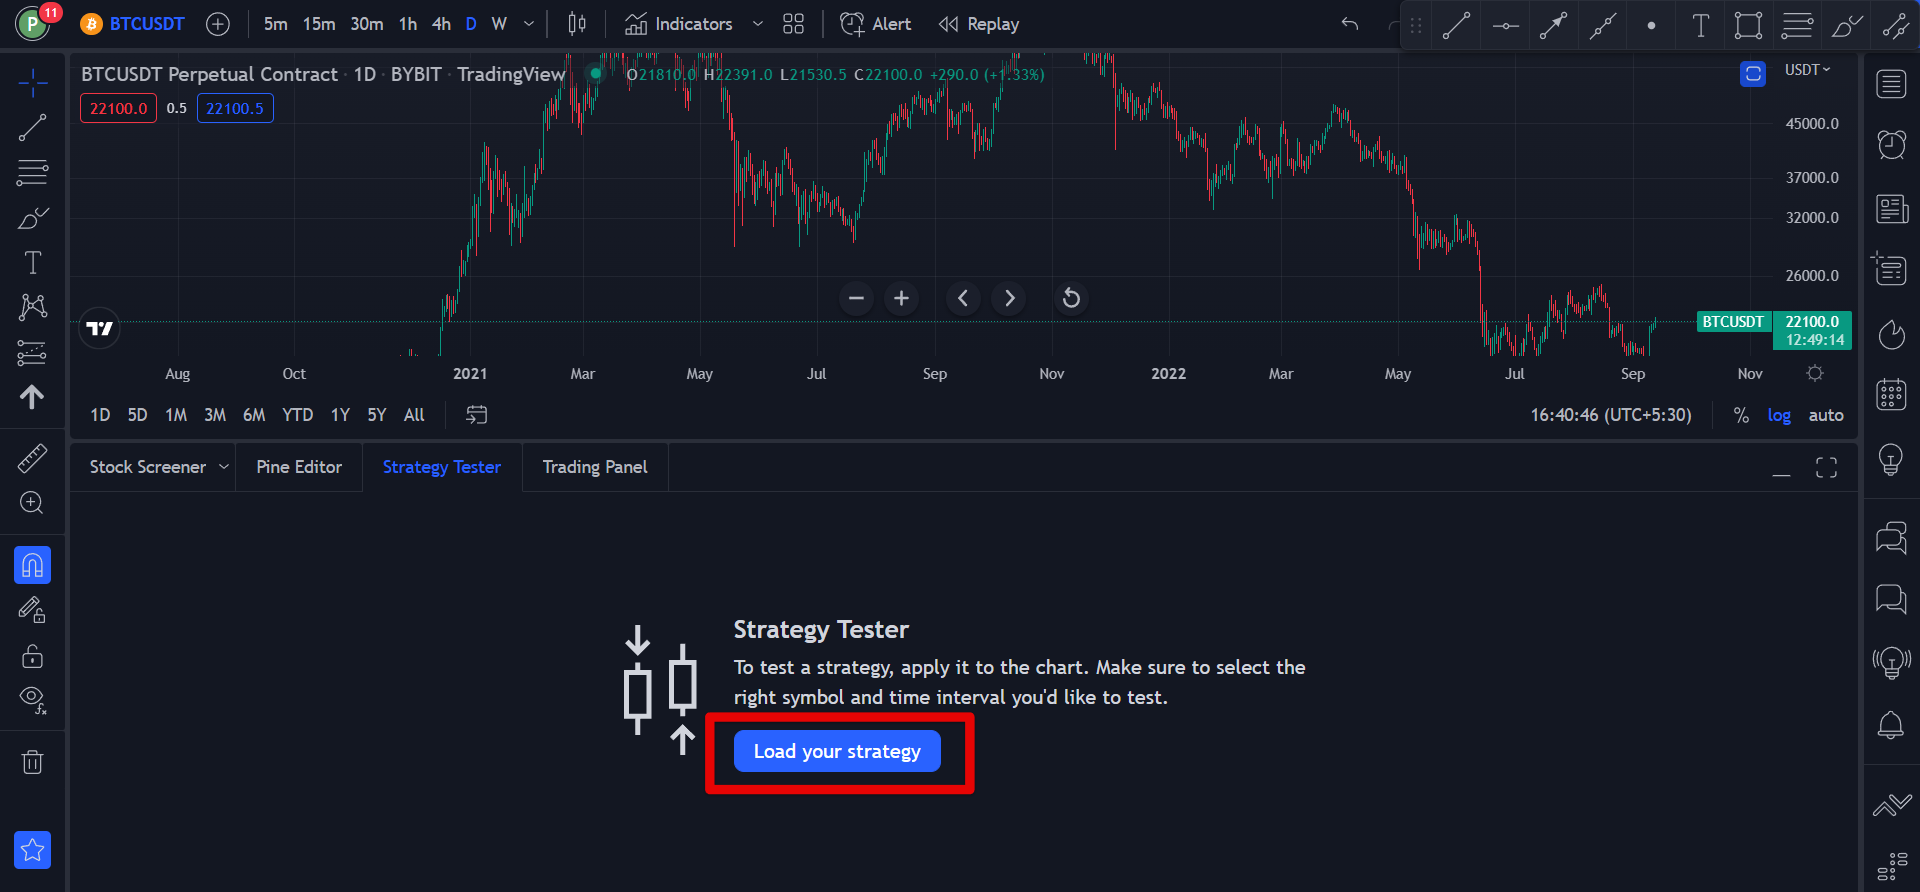Set date range to YTD
1920x892 pixels.
[297, 415]
